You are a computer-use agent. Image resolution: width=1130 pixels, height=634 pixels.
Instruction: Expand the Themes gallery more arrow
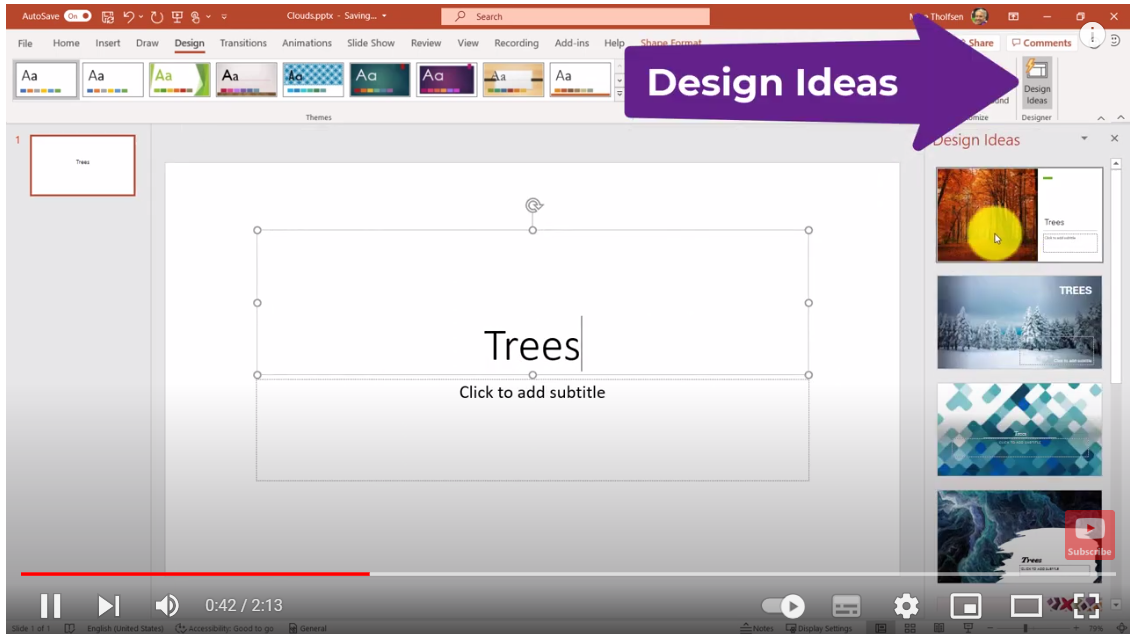click(619, 93)
